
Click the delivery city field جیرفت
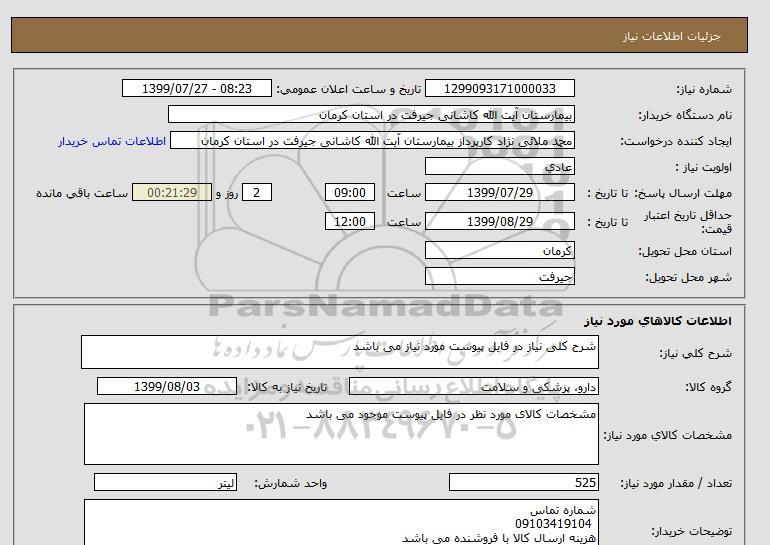coord(499,276)
